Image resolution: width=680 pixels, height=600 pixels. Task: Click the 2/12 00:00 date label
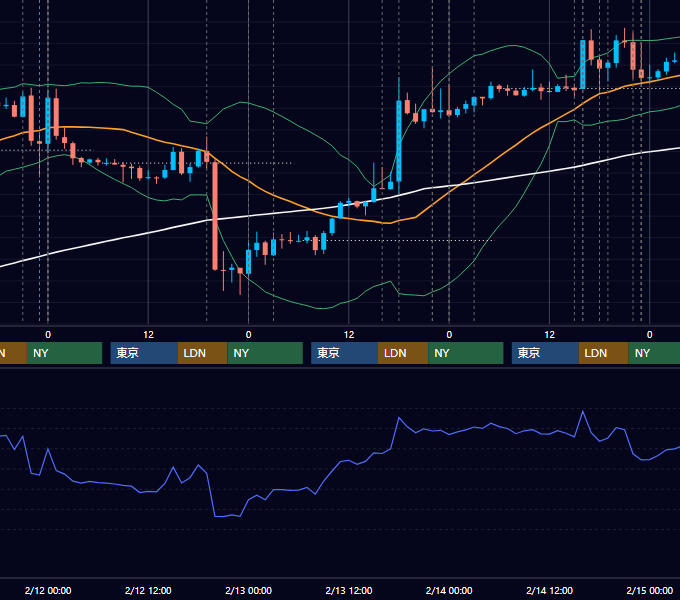pos(48,590)
